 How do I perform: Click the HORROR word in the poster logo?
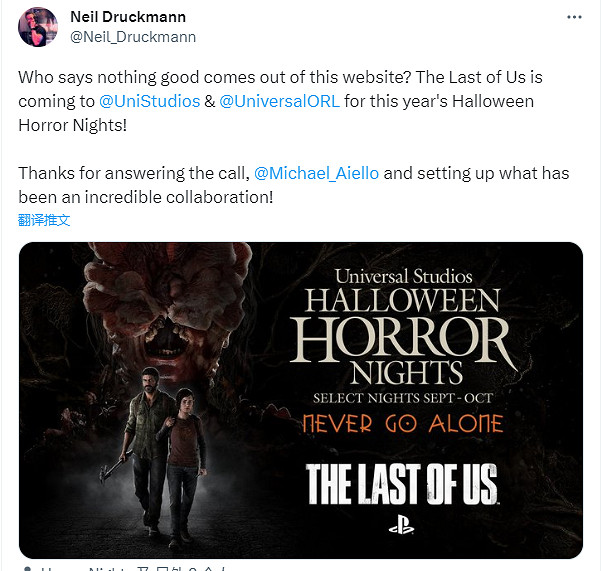[402, 339]
